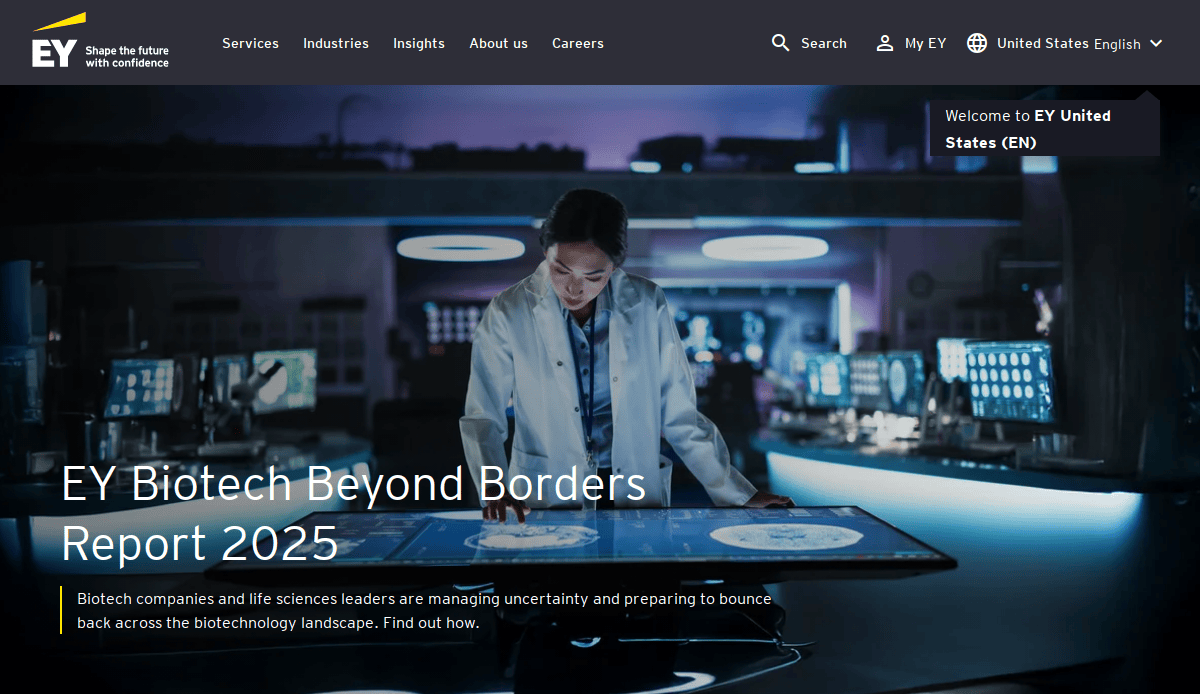Select 'English' in the language area
The width and height of the screenshot is (1200, 694).
coord(1119,44)
